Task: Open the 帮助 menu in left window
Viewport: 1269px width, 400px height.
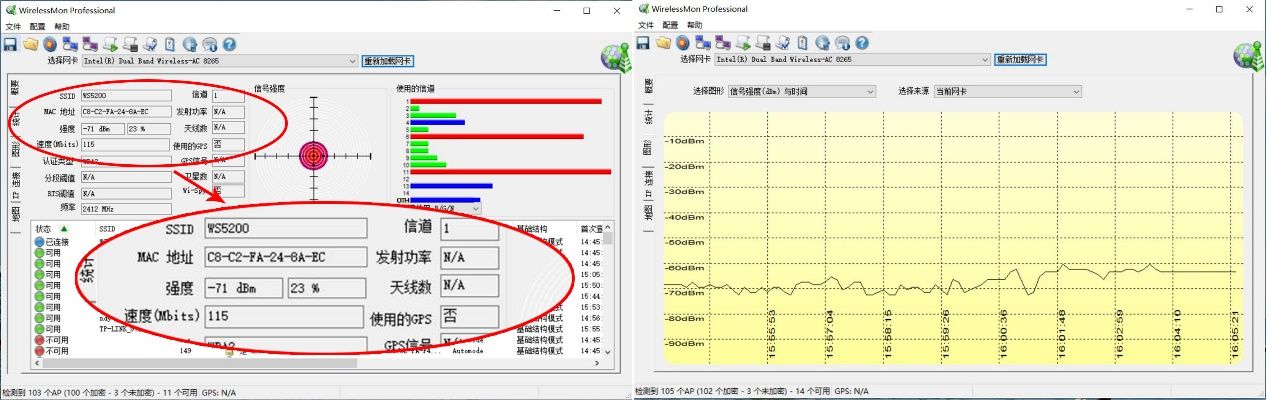Action: pos(63,26)
